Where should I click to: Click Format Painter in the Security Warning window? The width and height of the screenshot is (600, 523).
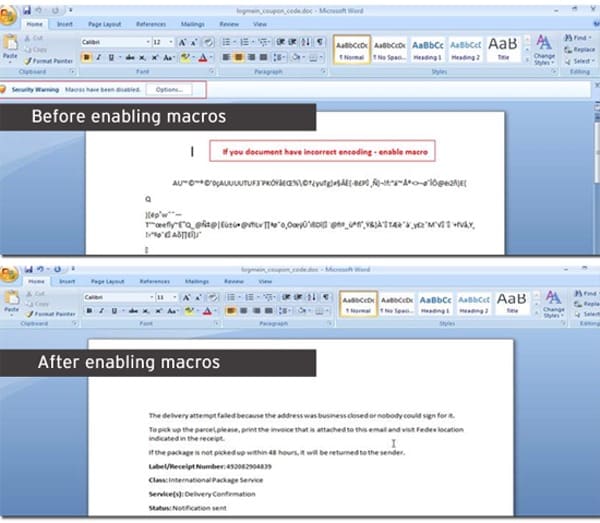pos(49,61)
